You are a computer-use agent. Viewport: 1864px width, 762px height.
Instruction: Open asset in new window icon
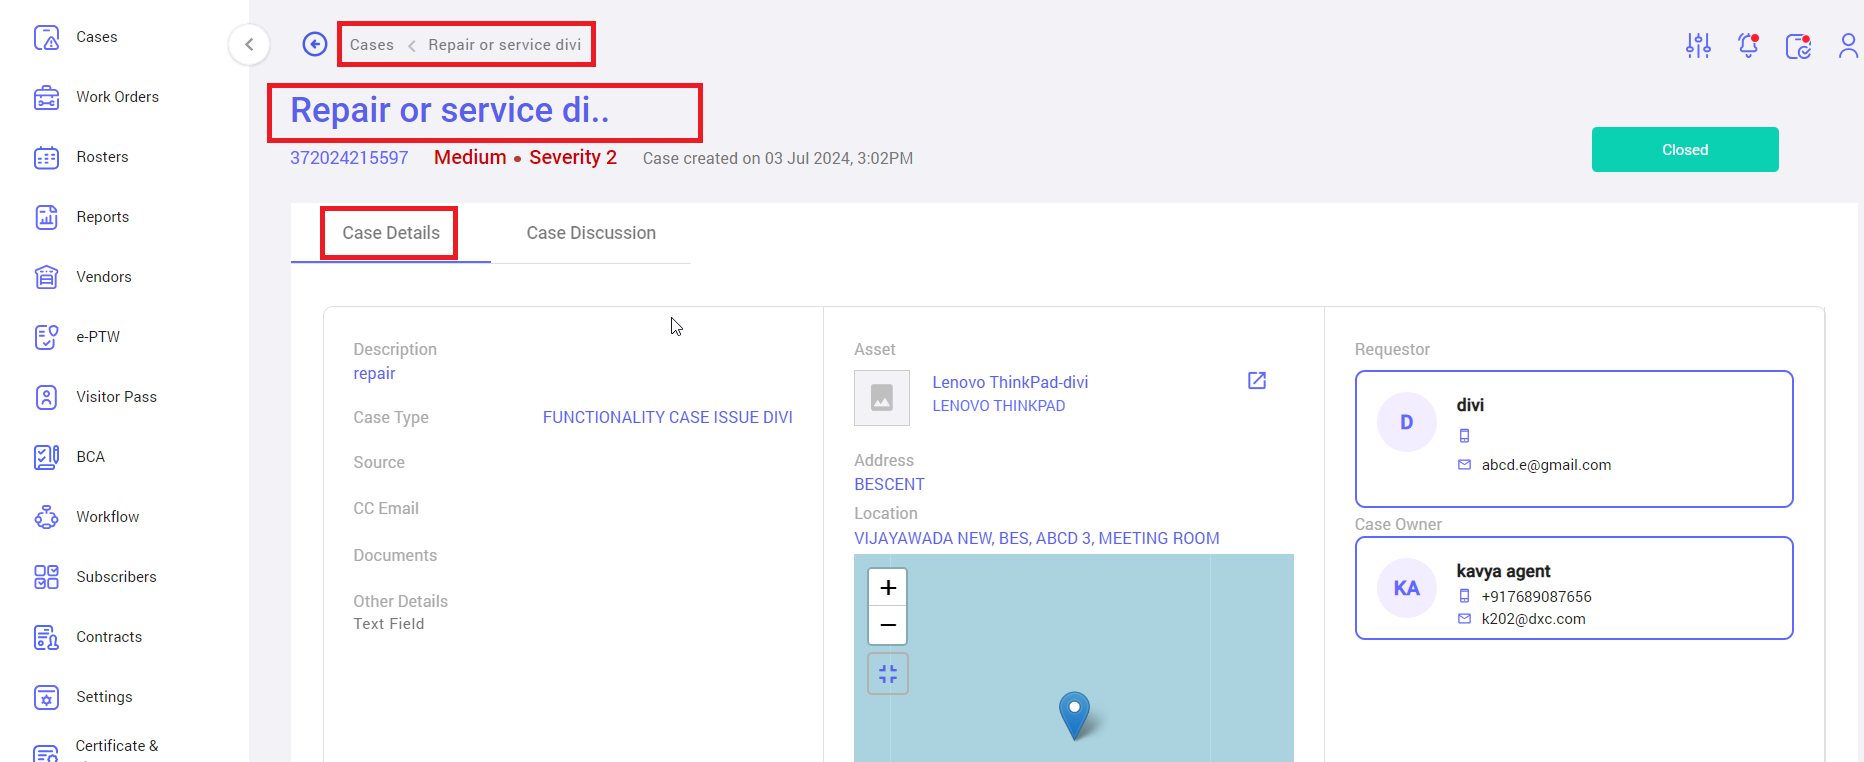coord(1257,380)
